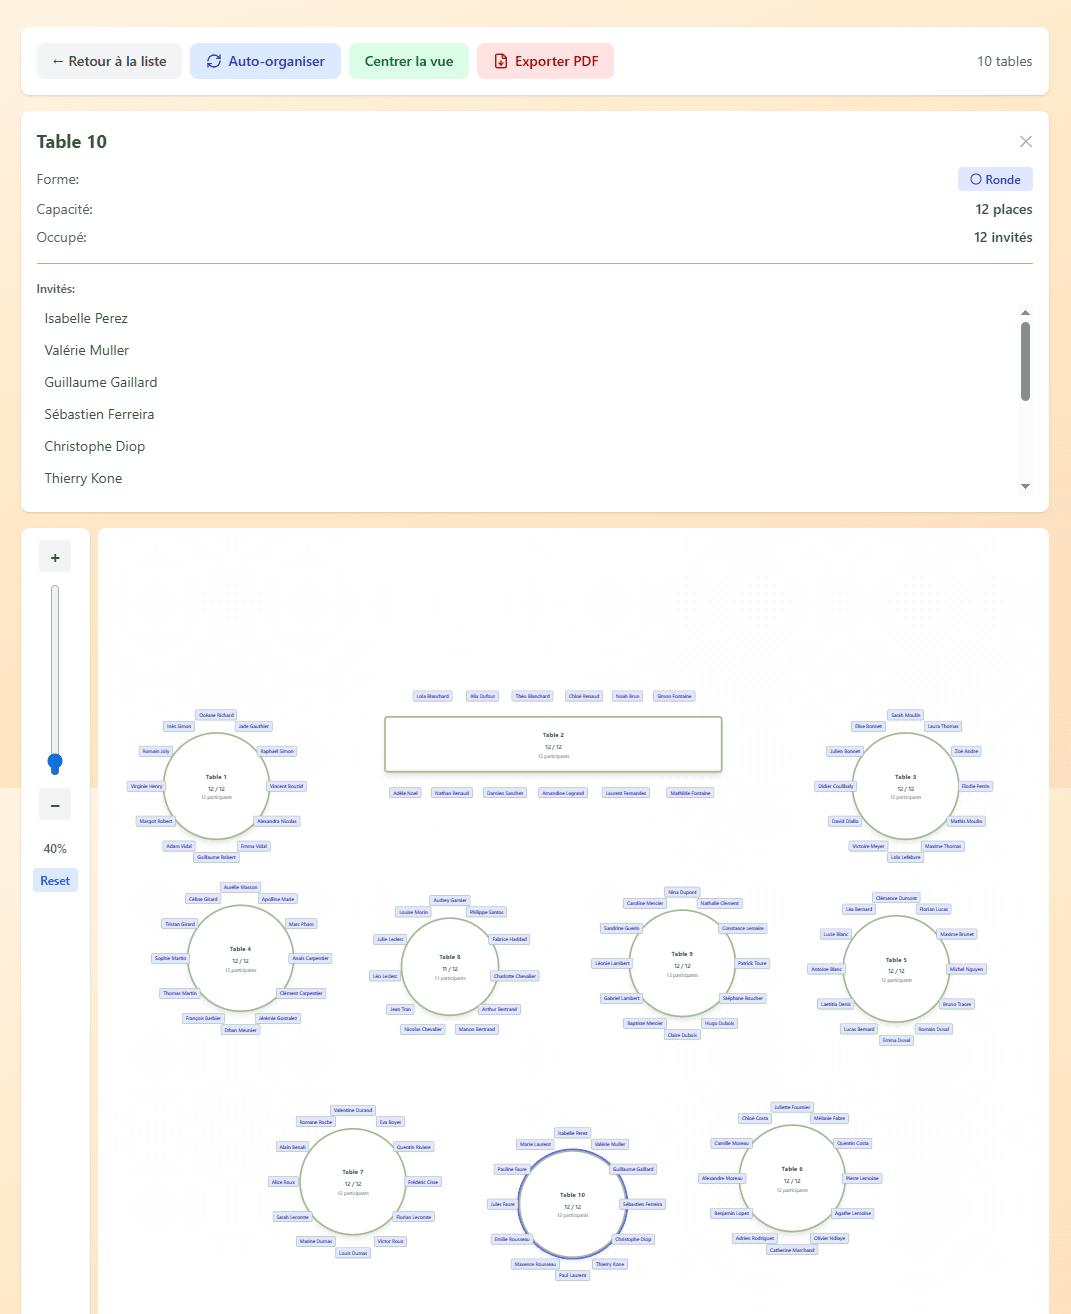Image resolution: width=1071 pixels, height=1314 pixels.
Task: Click Catherine Marchand seat tag at Table 6
Action: tap(792, 1250)
